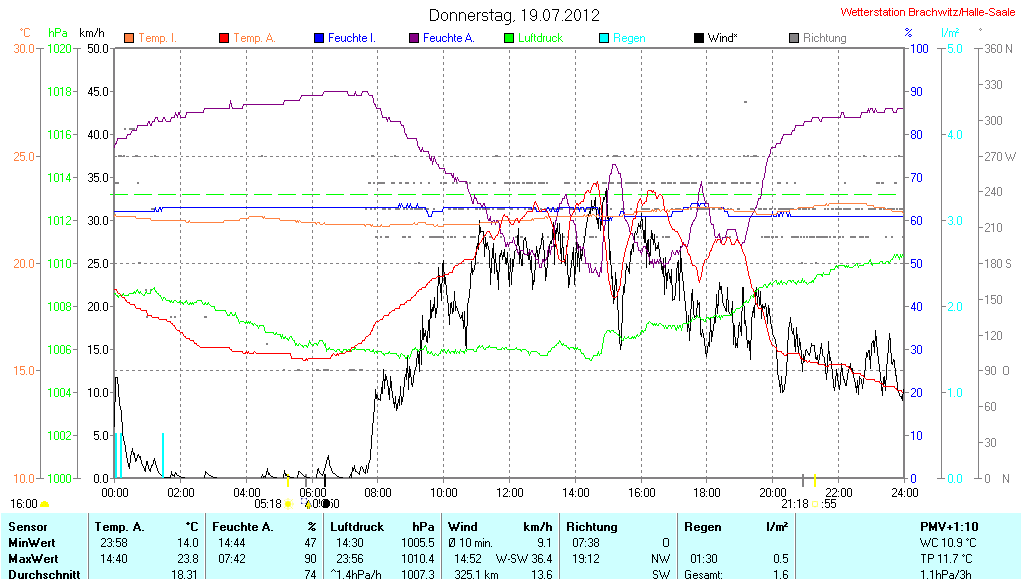Click the Luftdruck legend label

[x=540, y=38]
